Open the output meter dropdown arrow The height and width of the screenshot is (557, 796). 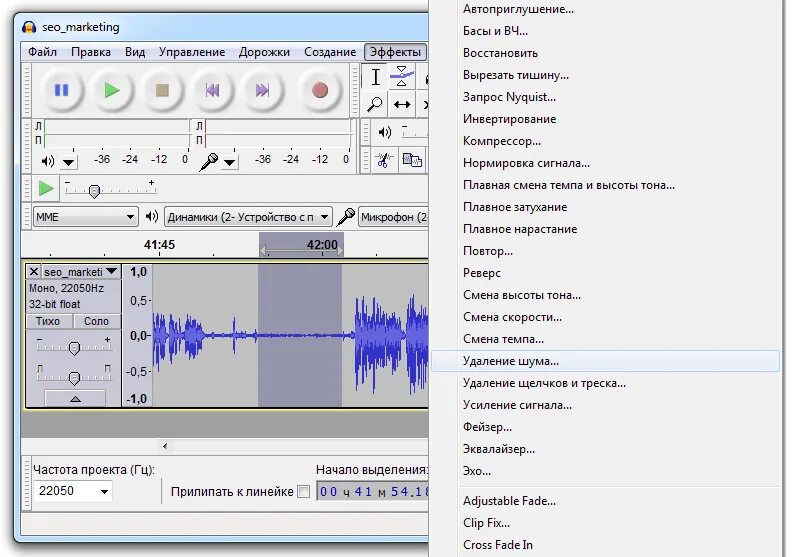[69, 162]
